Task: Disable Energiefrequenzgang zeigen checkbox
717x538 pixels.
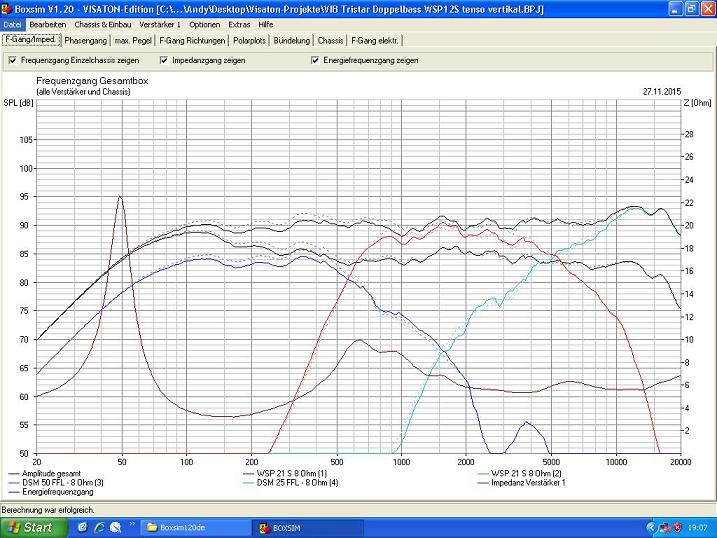Action: [x=315, y=60]
